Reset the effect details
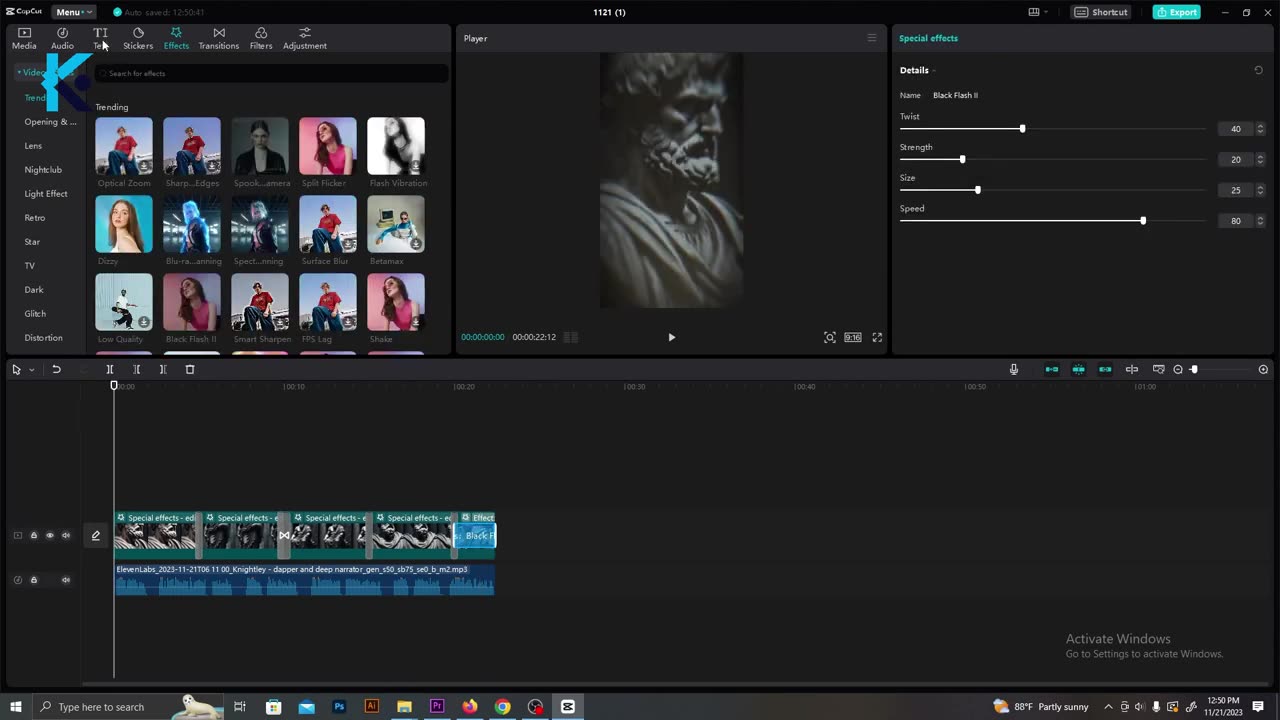The height and width of the screenshot is (720, 1280). click(1259, 70)
